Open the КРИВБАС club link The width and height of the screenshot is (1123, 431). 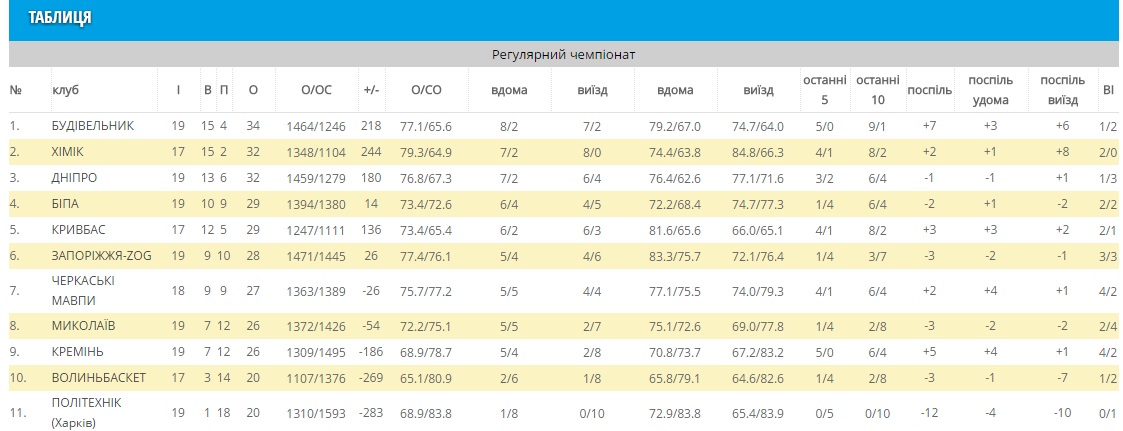point(81,230)
